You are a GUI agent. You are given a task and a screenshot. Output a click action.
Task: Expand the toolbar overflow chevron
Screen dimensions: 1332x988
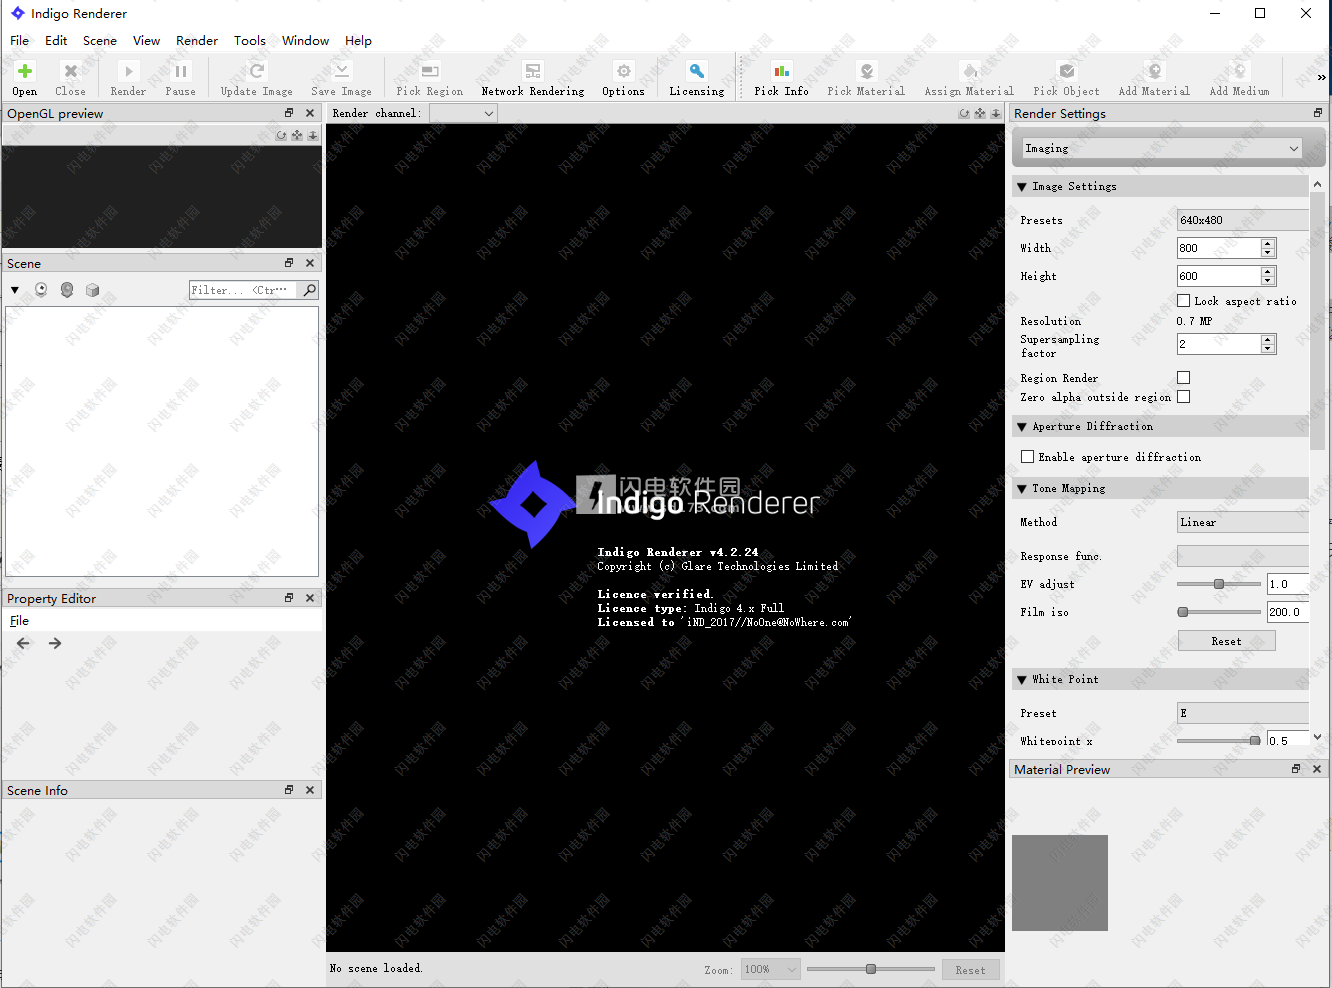1321,77
